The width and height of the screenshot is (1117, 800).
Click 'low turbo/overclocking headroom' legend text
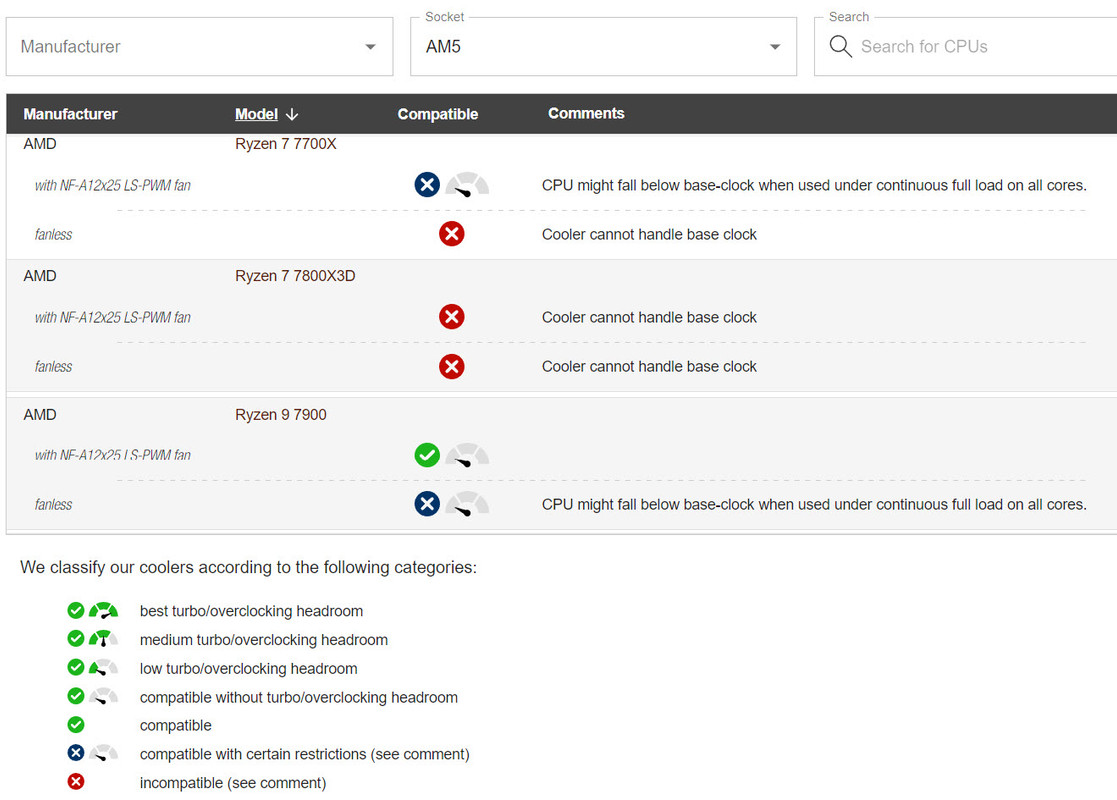[x=249, y=669]
